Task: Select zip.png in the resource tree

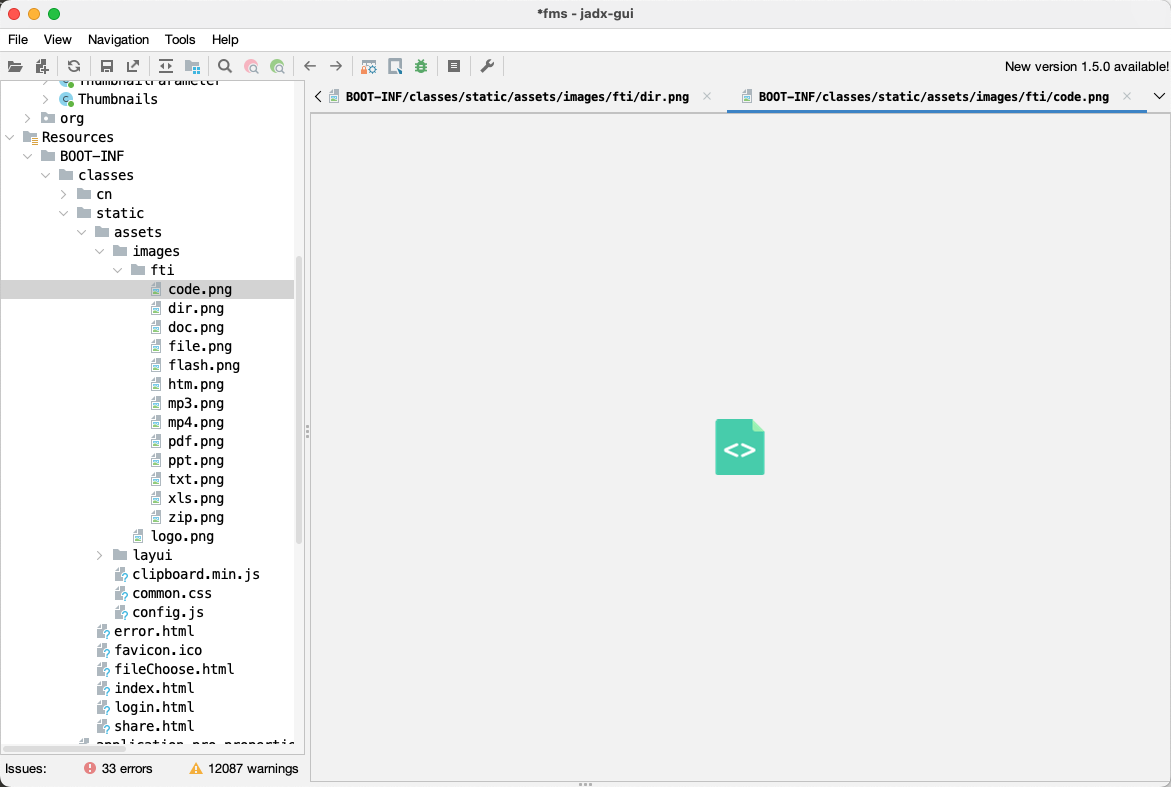Action: [x=195, y=517]
